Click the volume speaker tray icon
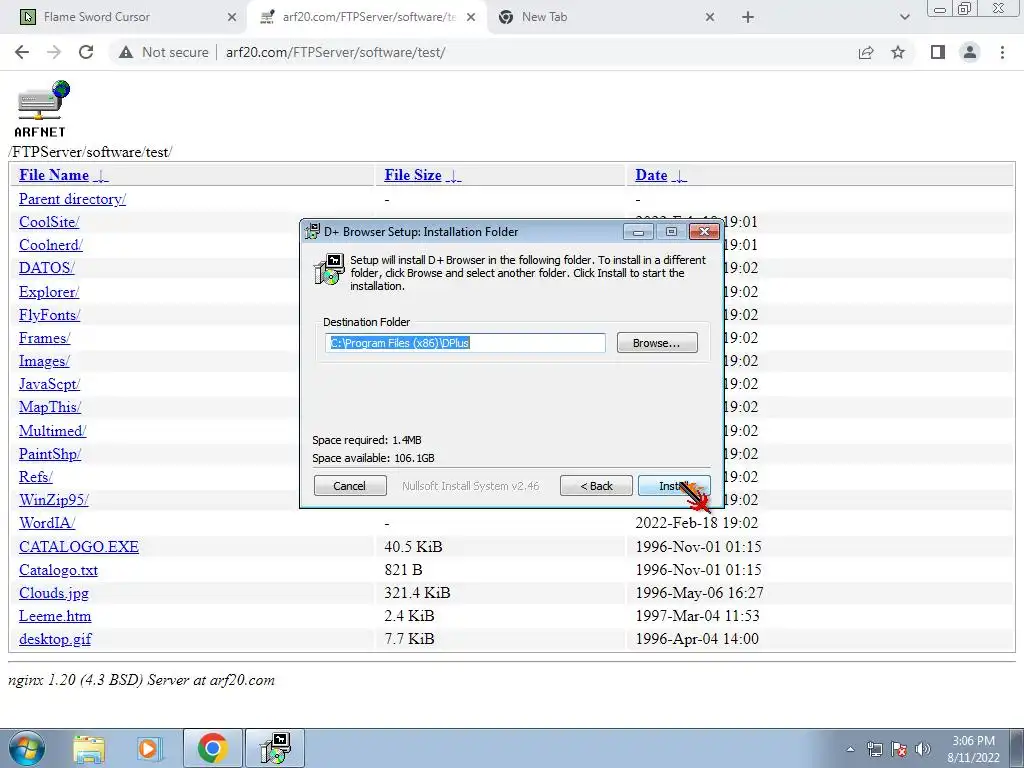 923,749
